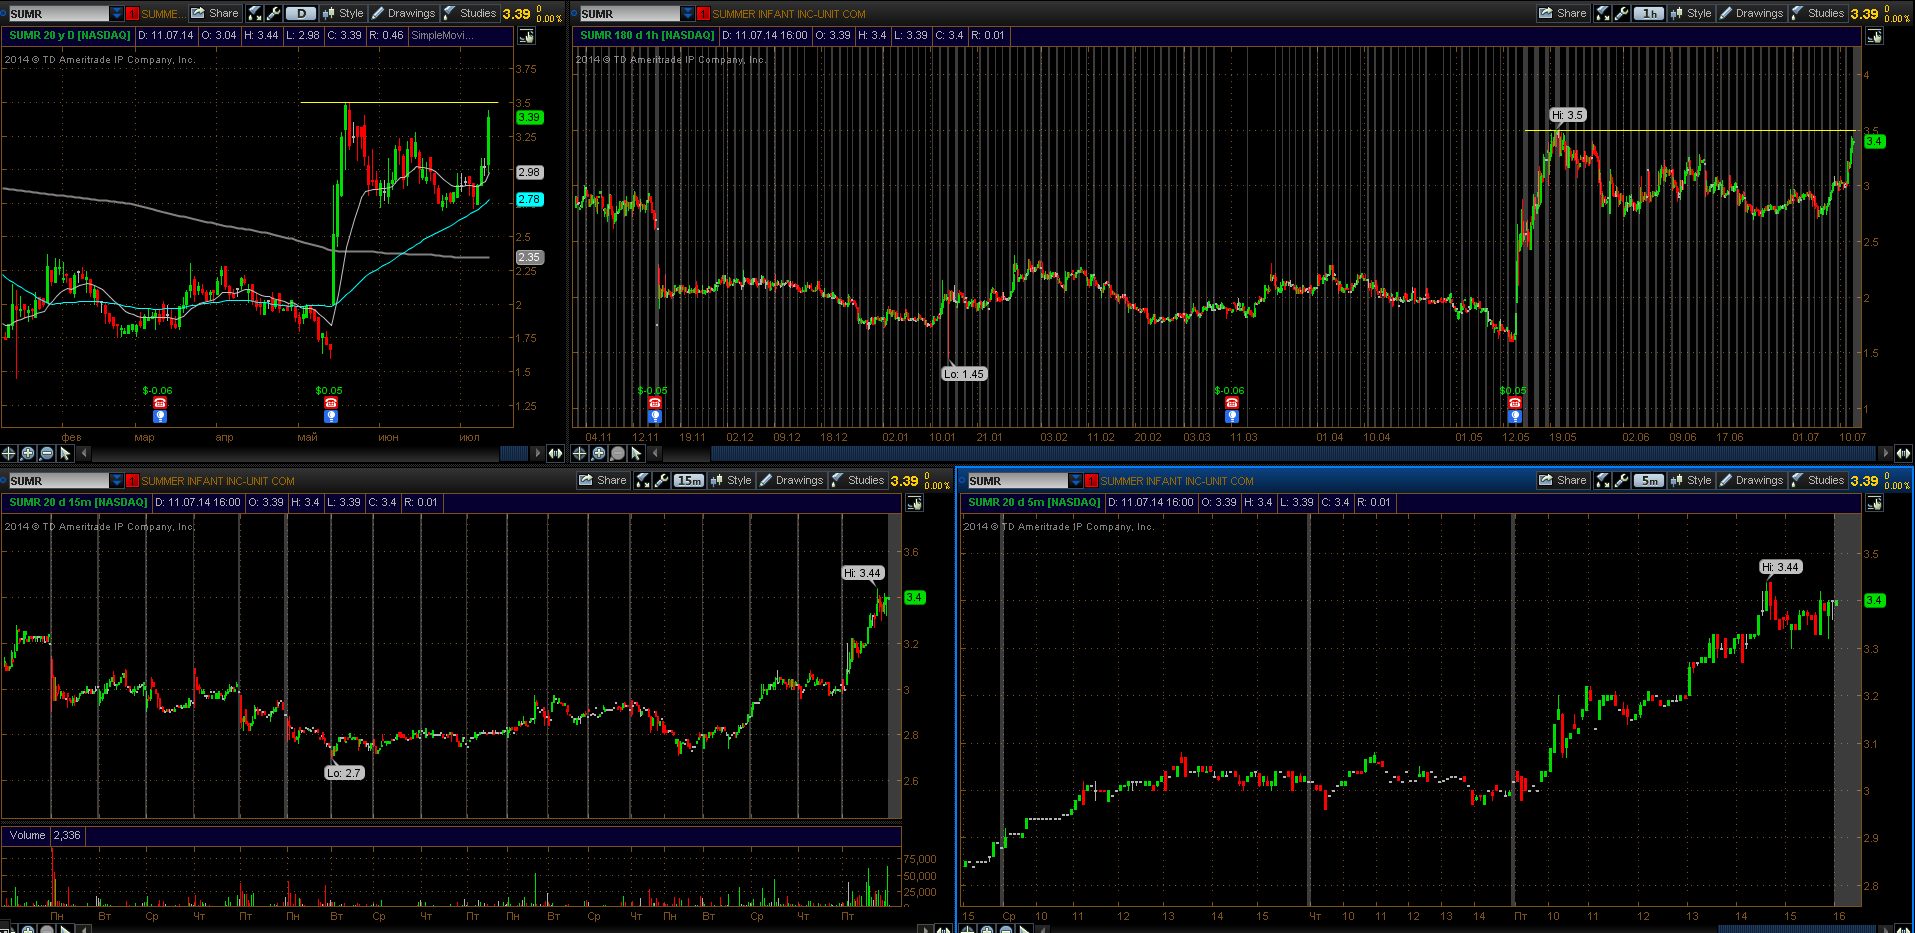Click the Lo: 1.45 bubble on 1h chart
Screen dimensions: 1915x933
coord(964,374)
